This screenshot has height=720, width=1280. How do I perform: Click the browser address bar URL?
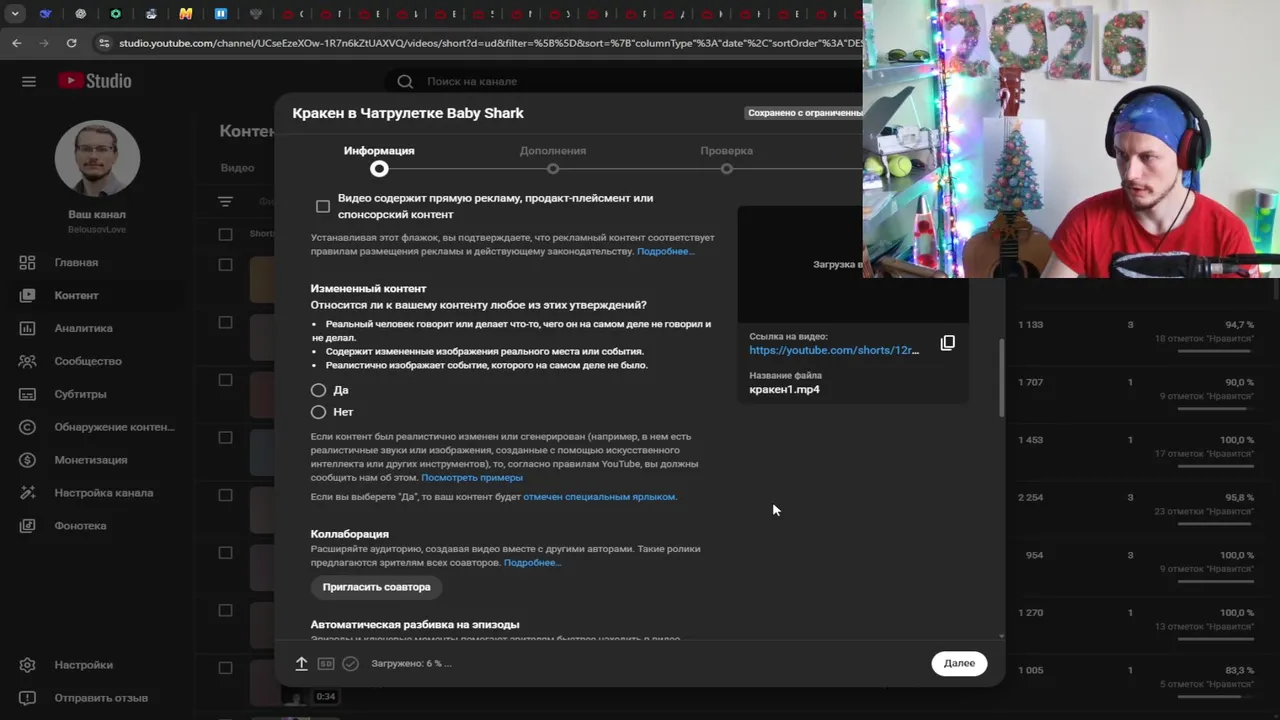point(489,43)
